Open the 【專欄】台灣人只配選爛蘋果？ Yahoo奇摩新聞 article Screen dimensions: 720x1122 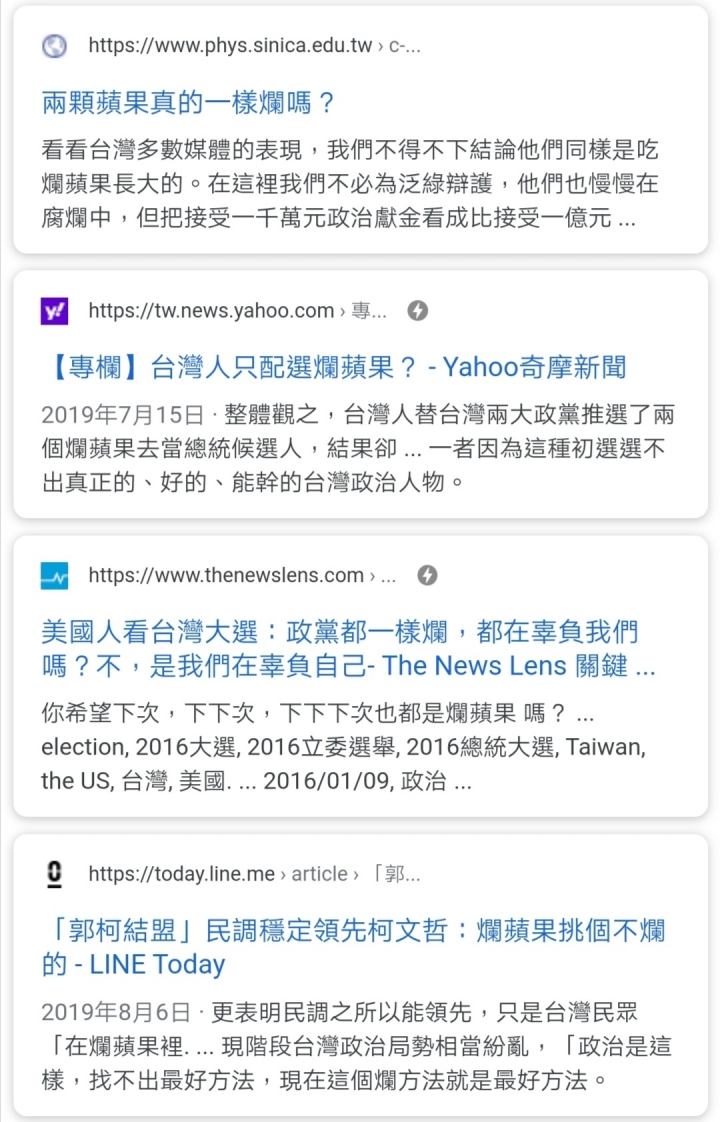[x=334, y=367]
